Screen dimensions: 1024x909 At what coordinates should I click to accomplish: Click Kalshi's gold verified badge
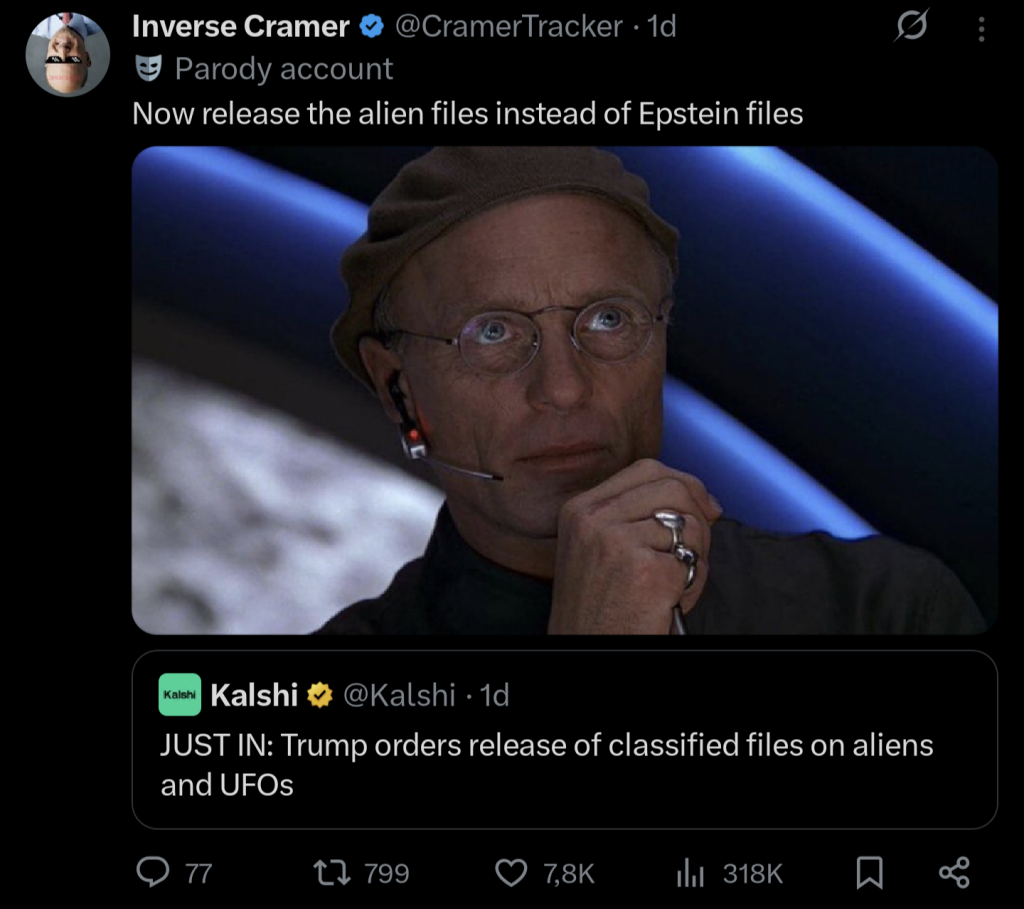pyautogui.click(x=319, y=695)
